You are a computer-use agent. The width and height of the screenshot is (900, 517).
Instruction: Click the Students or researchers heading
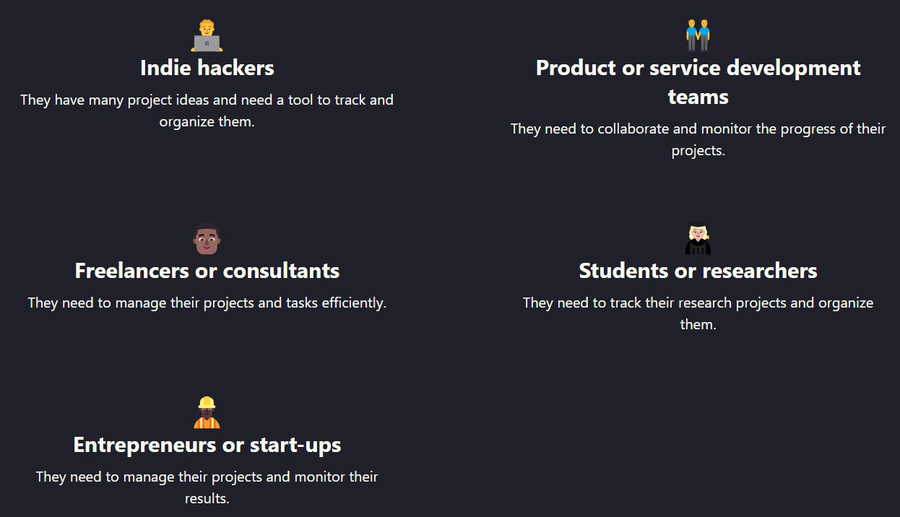(698, 271)
